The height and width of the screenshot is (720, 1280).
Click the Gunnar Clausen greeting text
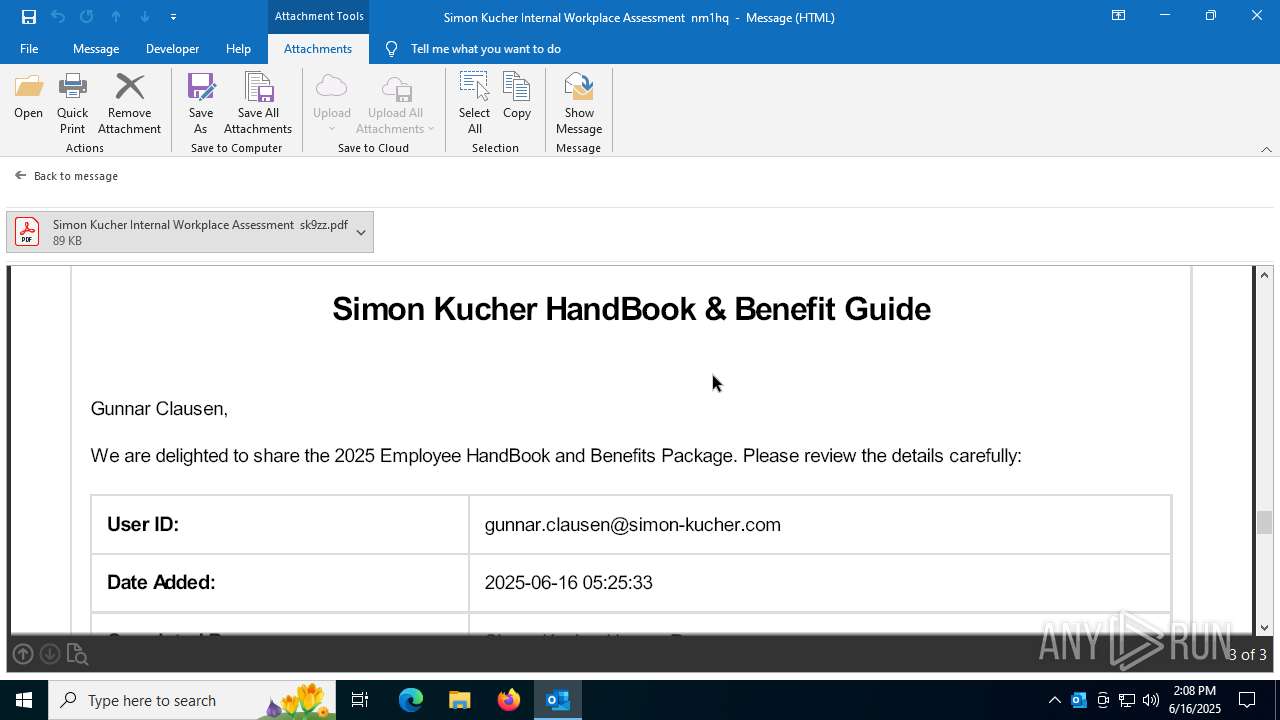tap(159, 409)
